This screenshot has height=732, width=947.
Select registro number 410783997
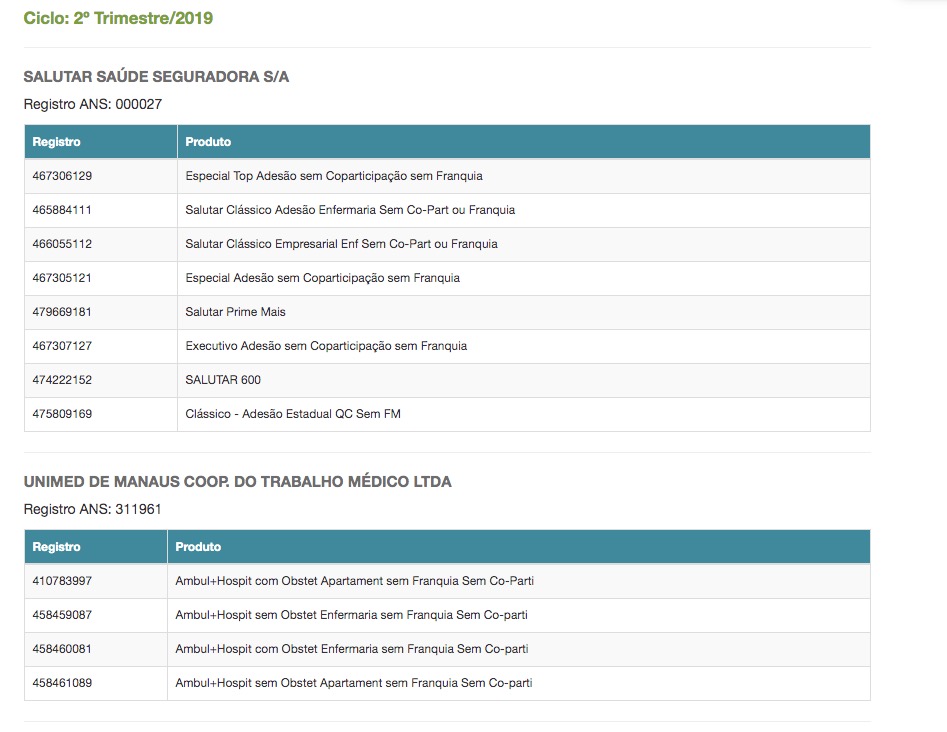click(x=62, y=581)
